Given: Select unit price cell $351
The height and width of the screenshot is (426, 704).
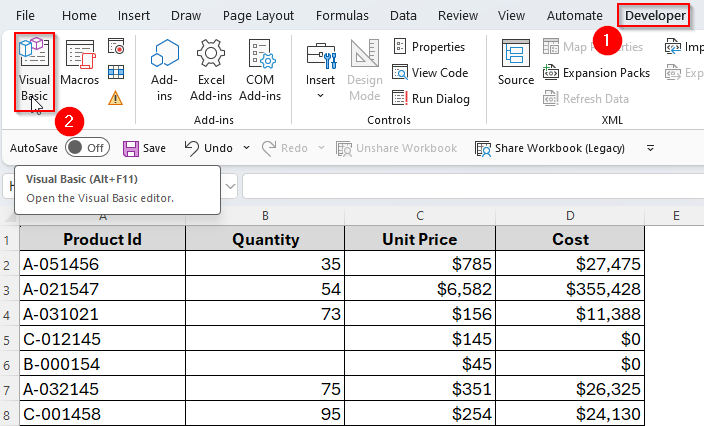Looking at the screenshot, I should pyautogui.click(x=420, y=389).
